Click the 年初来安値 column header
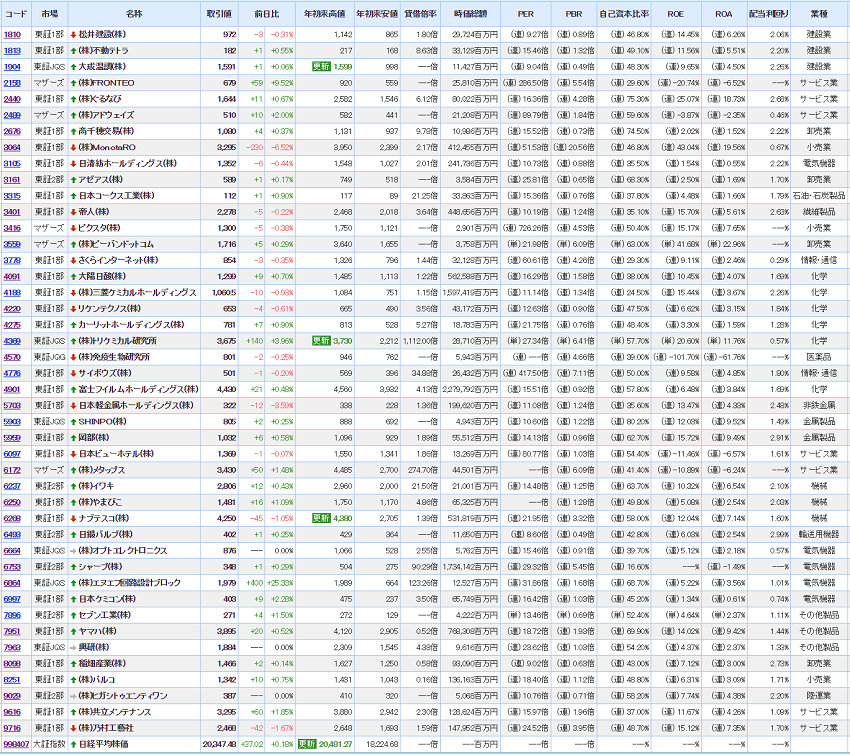Viewport: 850px width, 755px height. 377,14
